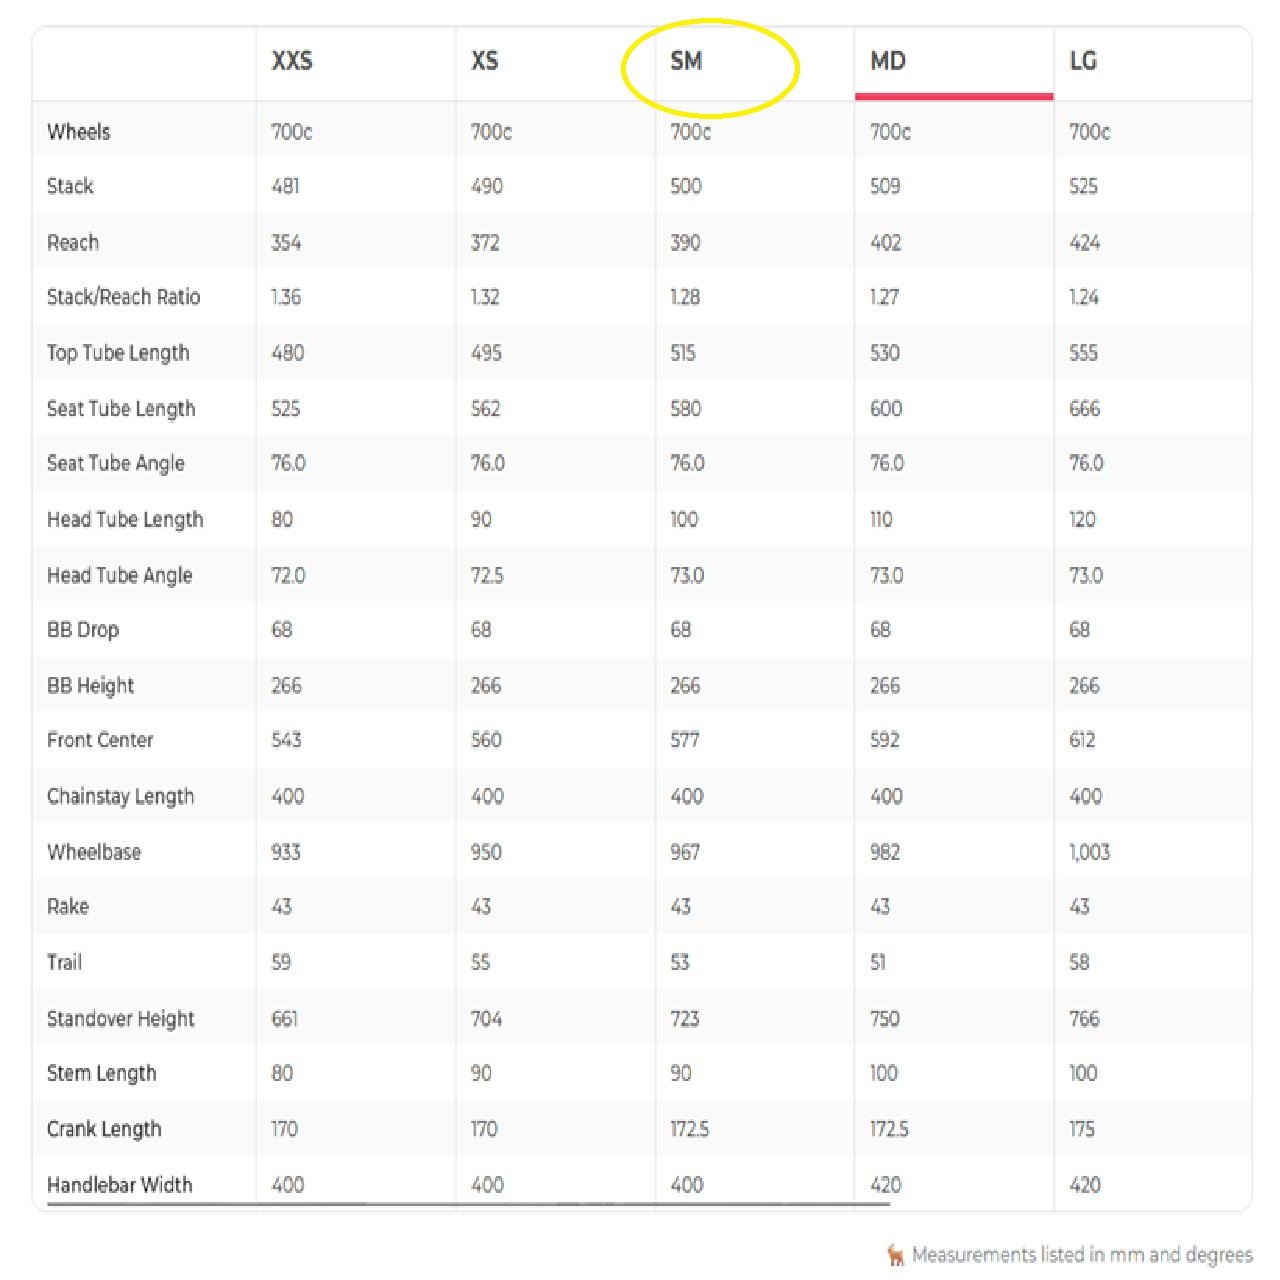The height and width of the screenshot is (1280, 1280).
Task: Click the Chainstay Length row label
Action: [x=121, y=797]
